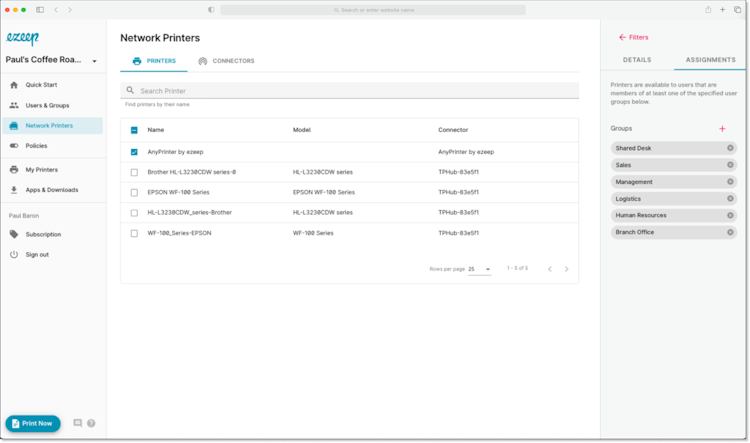Click the browser address bar
The width and height of the screenshot is (750, 443).
[x=373, y=10]
